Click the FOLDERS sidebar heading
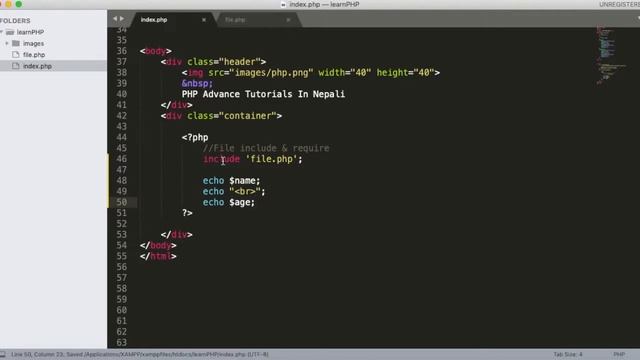This screenshot has height=360, width=640. (15, 20)
